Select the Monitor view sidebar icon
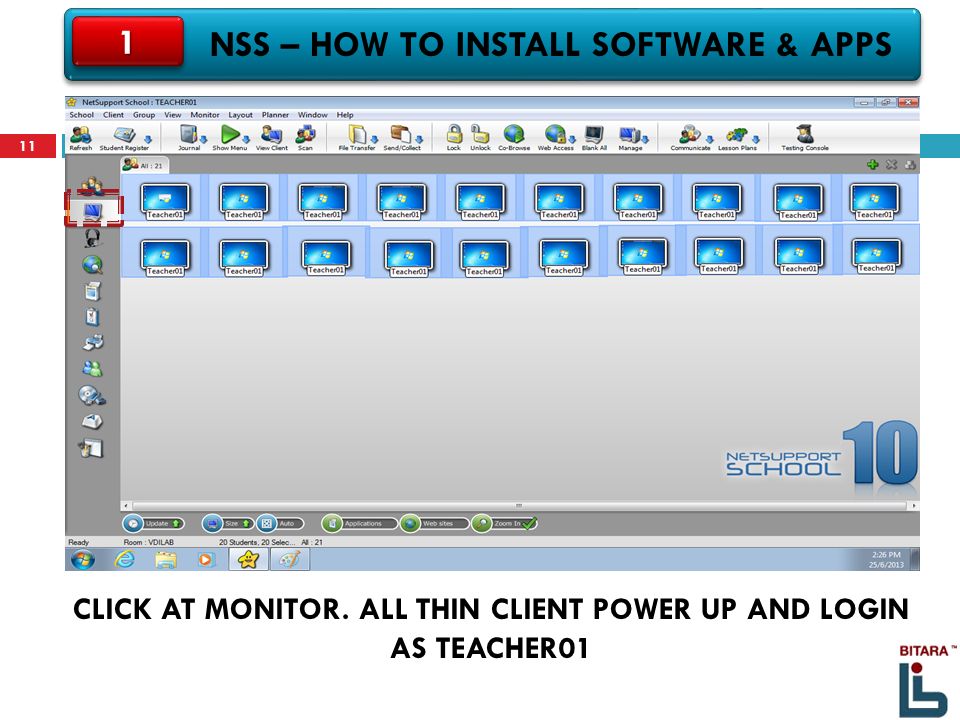960x720 pixels. click(x=92, y=212)
